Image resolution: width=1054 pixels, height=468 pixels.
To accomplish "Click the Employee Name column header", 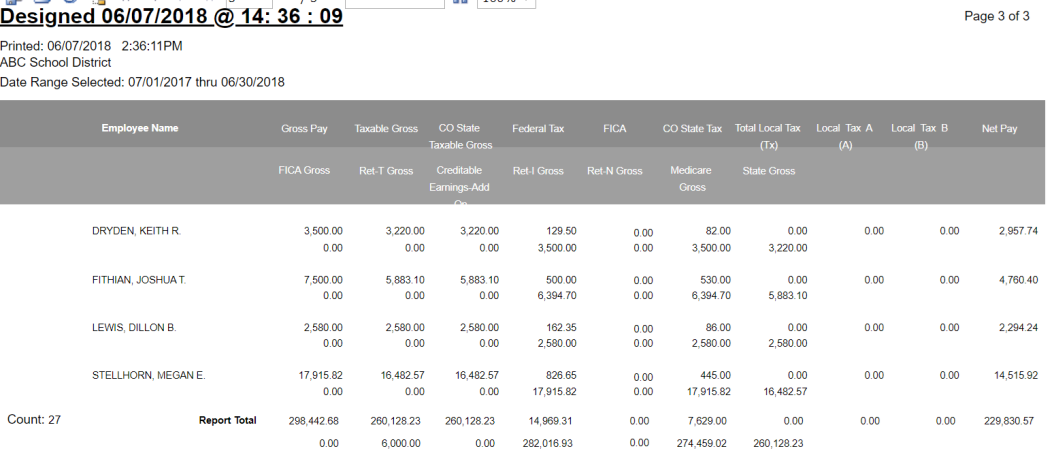I will (x=141, y=128).
